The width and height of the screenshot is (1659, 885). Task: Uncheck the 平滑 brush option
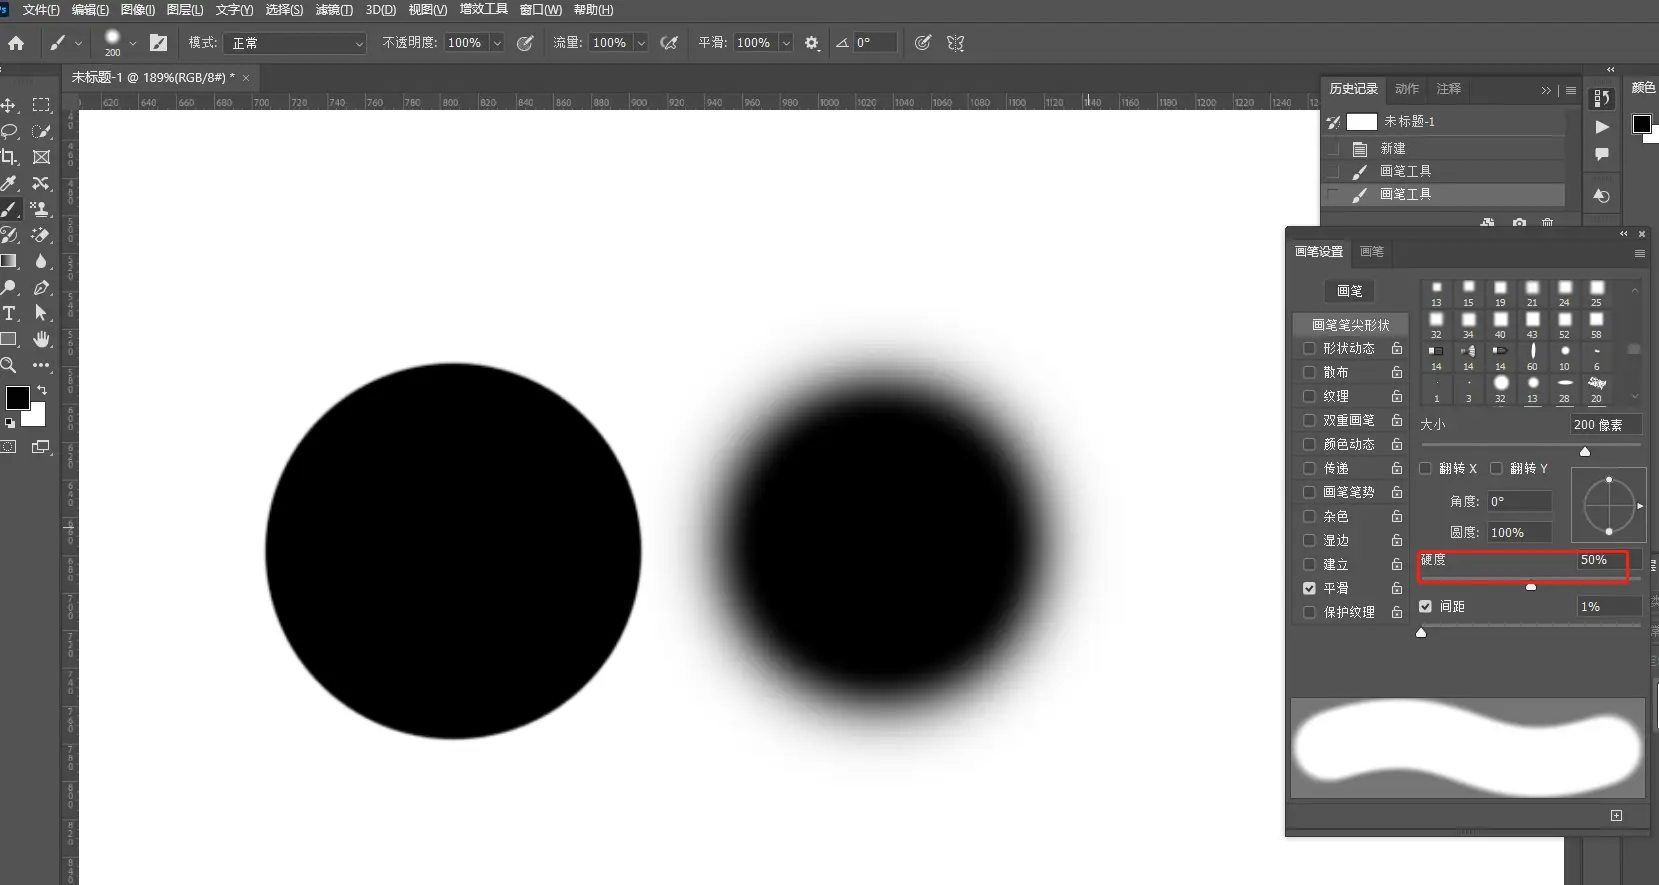[x=1309, y=588]
